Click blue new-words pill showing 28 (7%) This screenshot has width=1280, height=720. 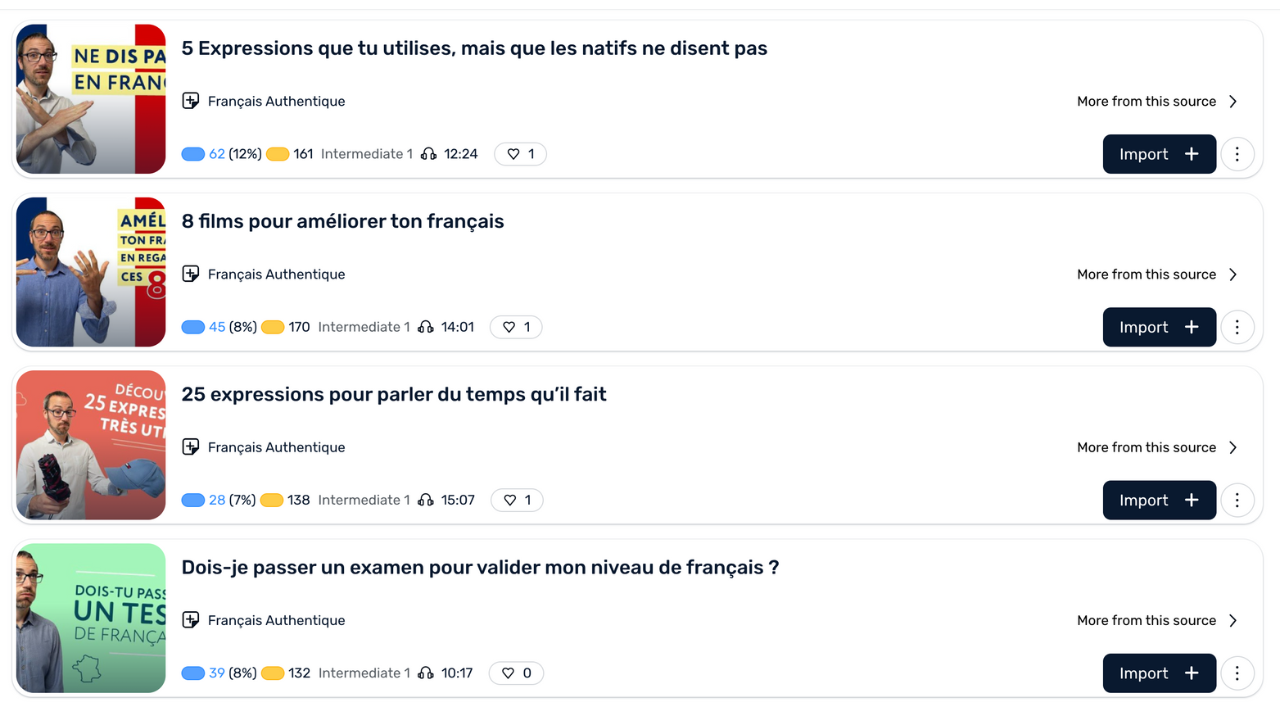click(x=193, y=500)
